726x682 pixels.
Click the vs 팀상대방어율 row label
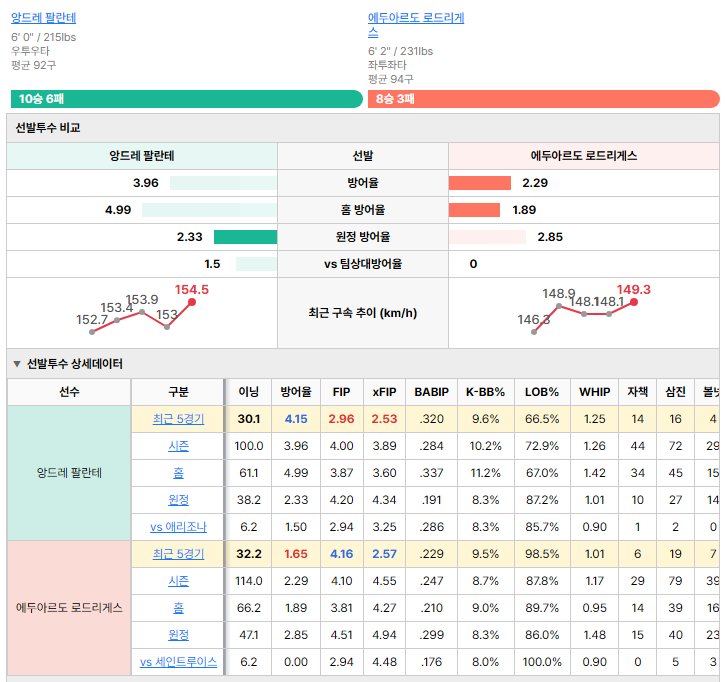[x=363, y=264]
